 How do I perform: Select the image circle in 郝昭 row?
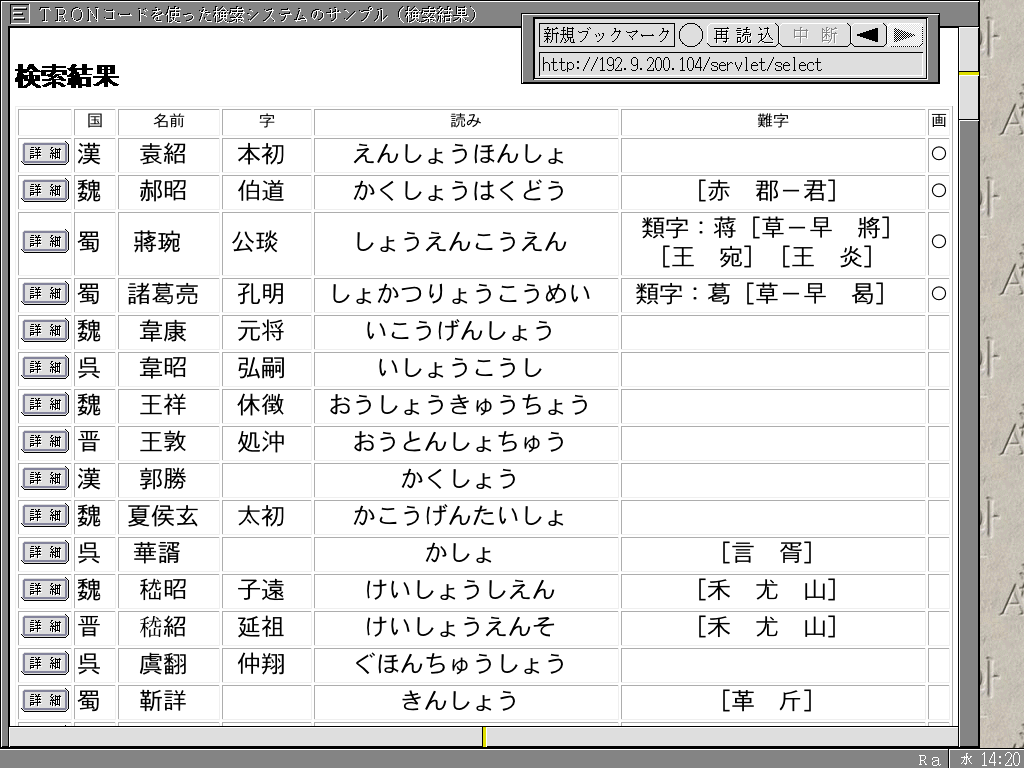point(938,190)
